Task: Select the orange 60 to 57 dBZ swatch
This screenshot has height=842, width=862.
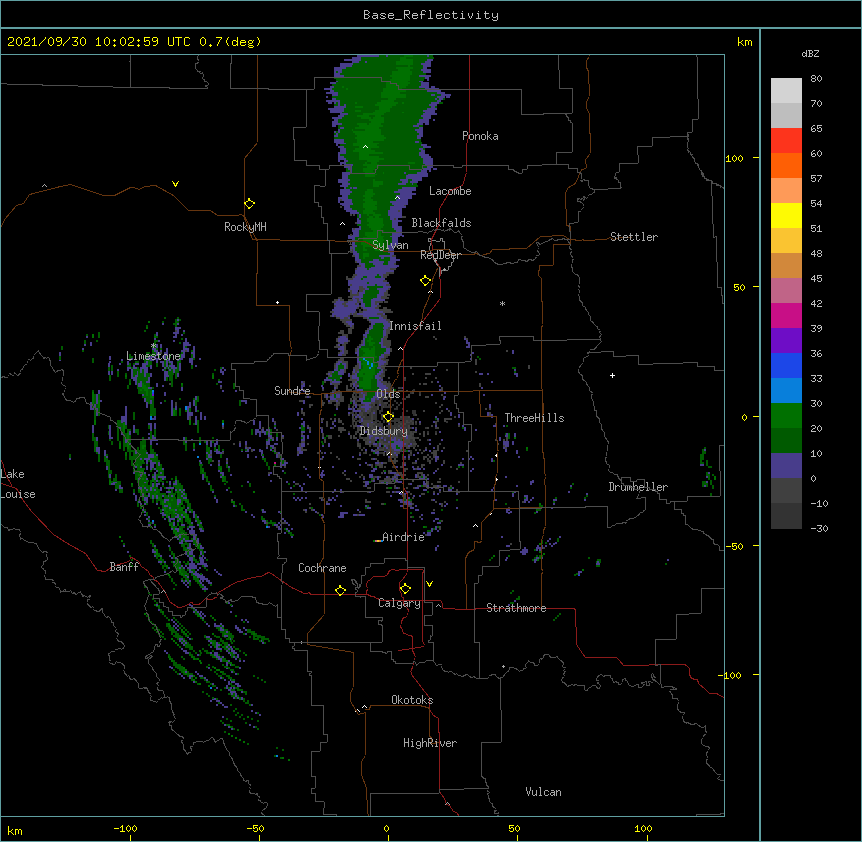Action: click(x=786, y=165)
